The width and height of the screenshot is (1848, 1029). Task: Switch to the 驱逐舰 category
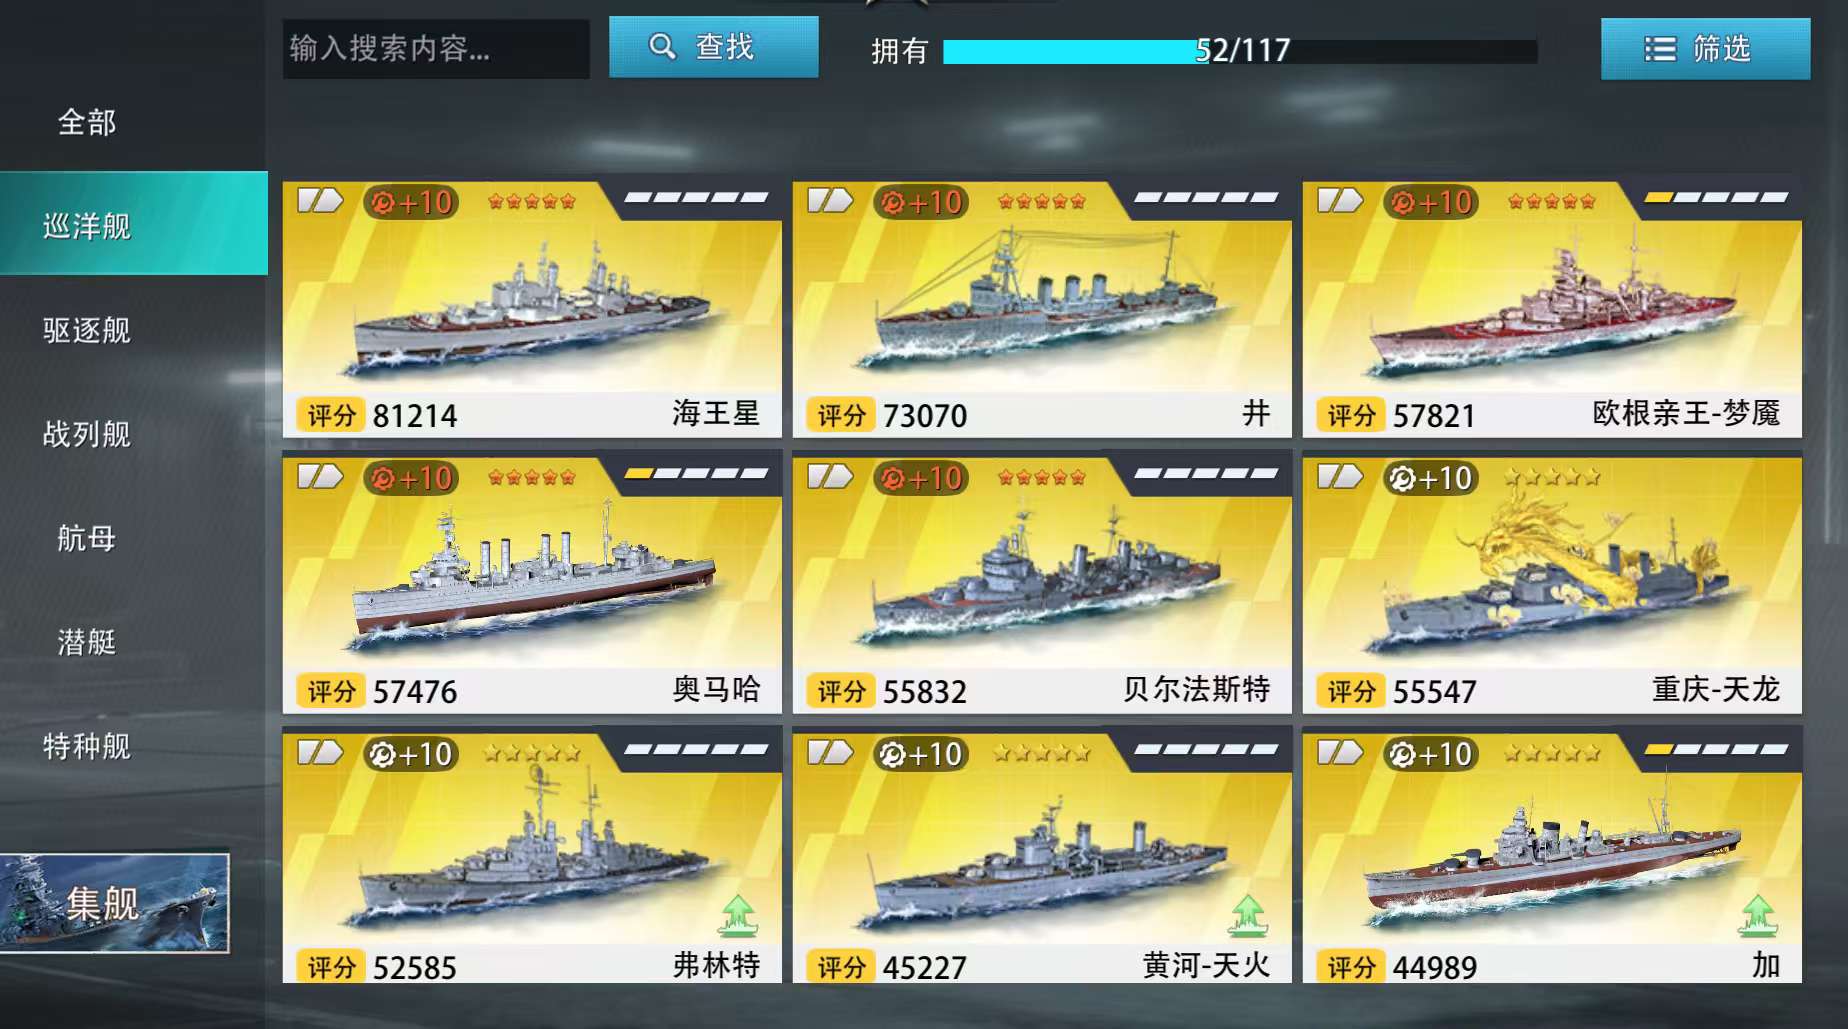pyautogui.click(x=87, y=330)
